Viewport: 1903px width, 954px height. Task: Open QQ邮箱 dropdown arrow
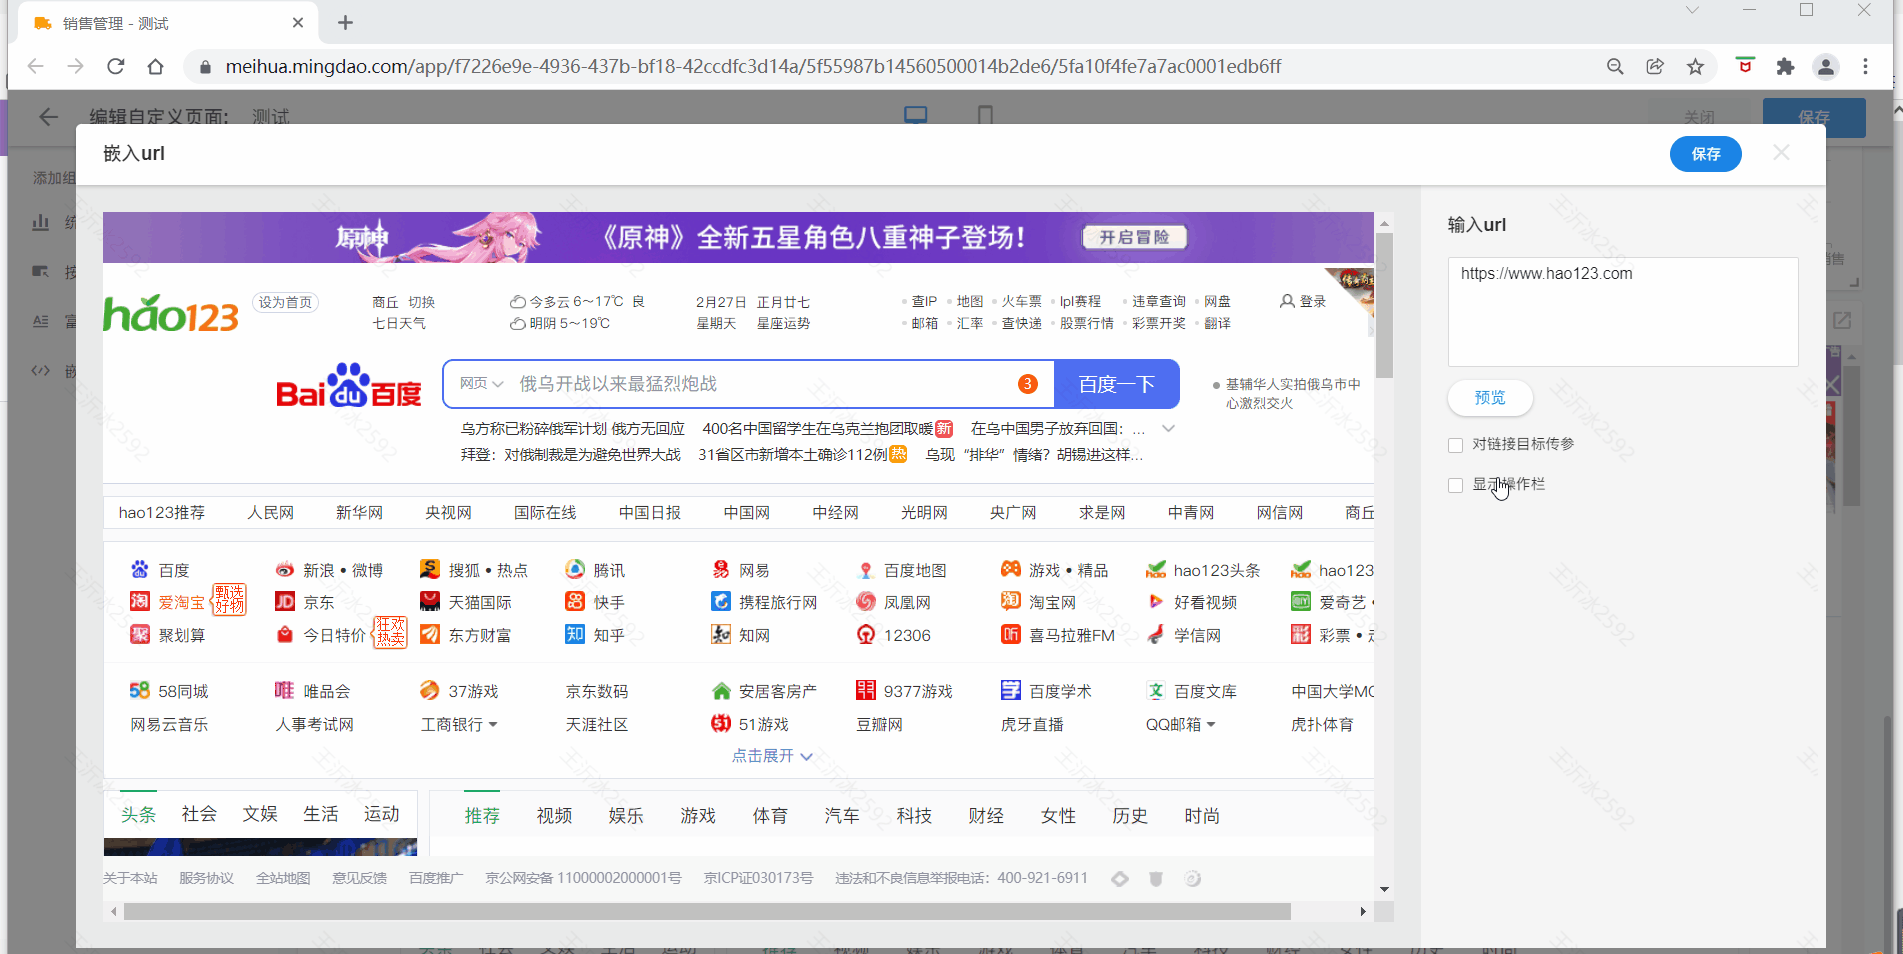tap(1211, 725)
